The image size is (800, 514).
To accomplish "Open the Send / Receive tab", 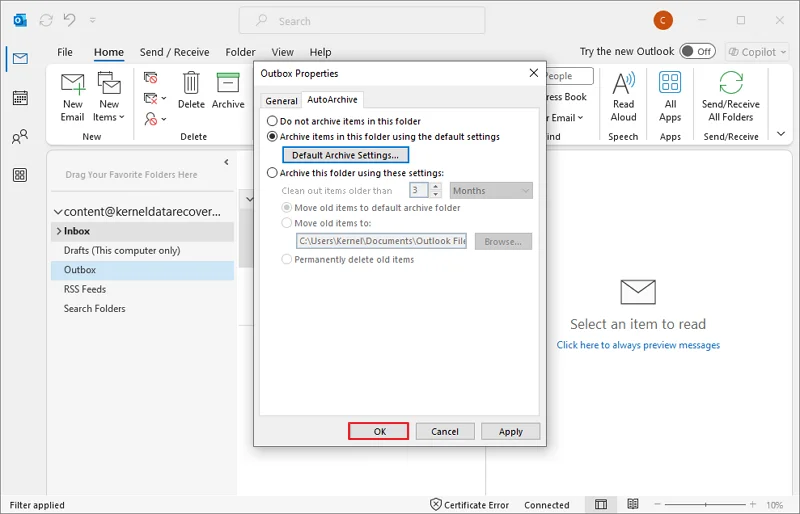I will 174,52.
